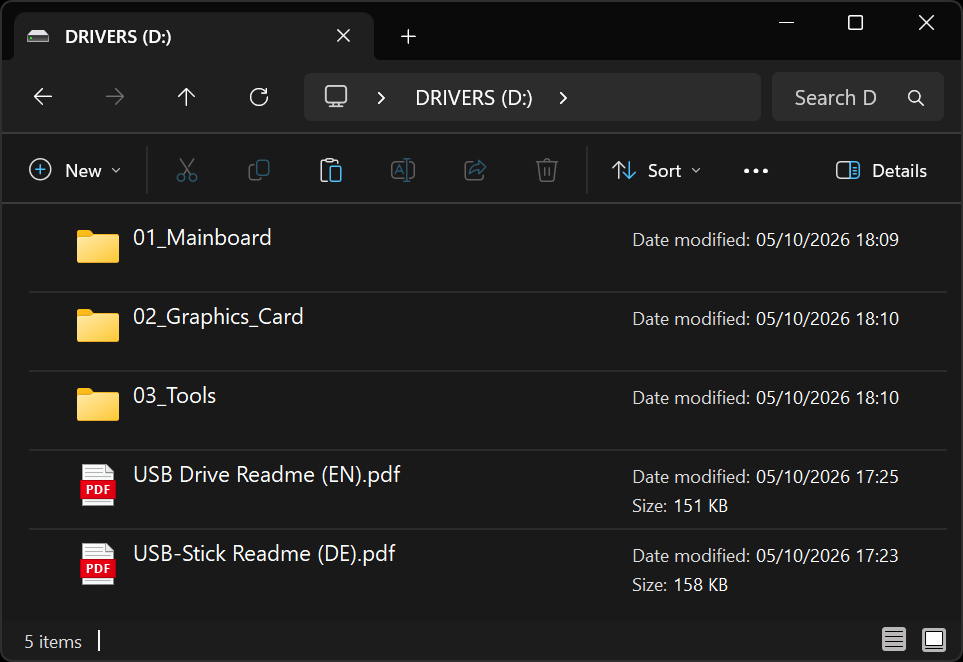Click PDF icon of USB Drive Readme (EN)
This screenshot has height=662, width=963.
[98, 485]
